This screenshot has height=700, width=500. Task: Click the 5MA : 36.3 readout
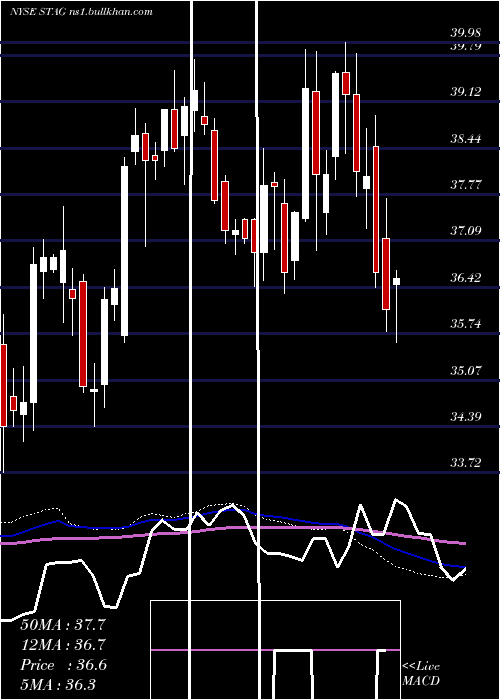point(58,685)
